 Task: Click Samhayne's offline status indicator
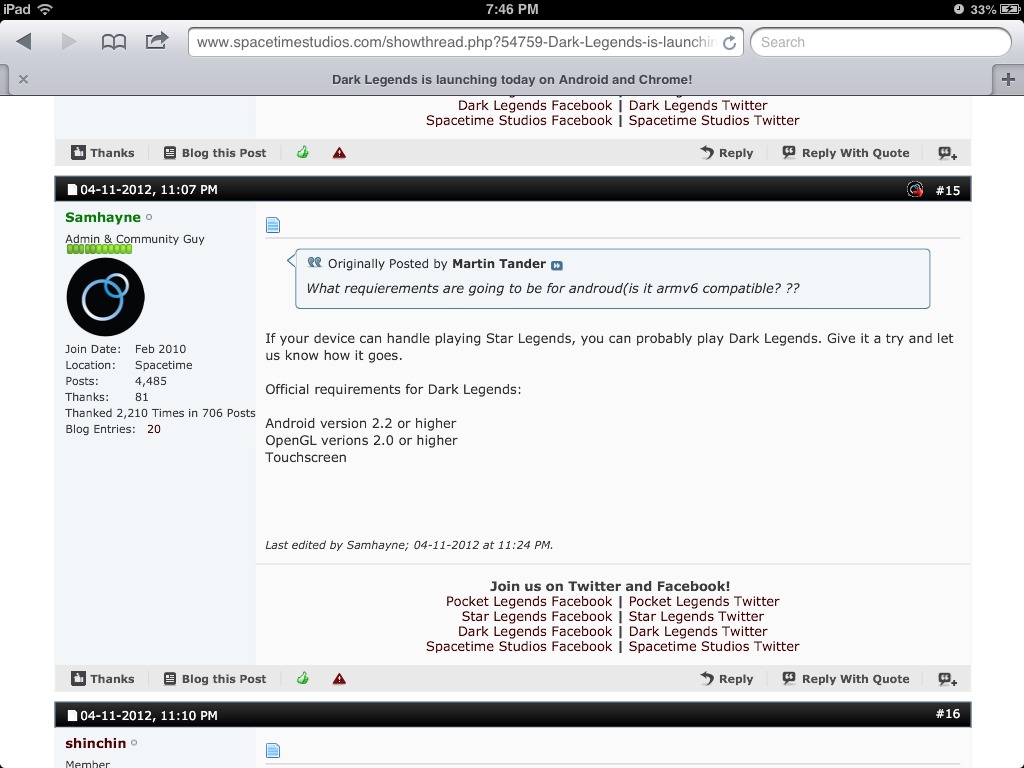pyautogui.click(x=149, y=217)
